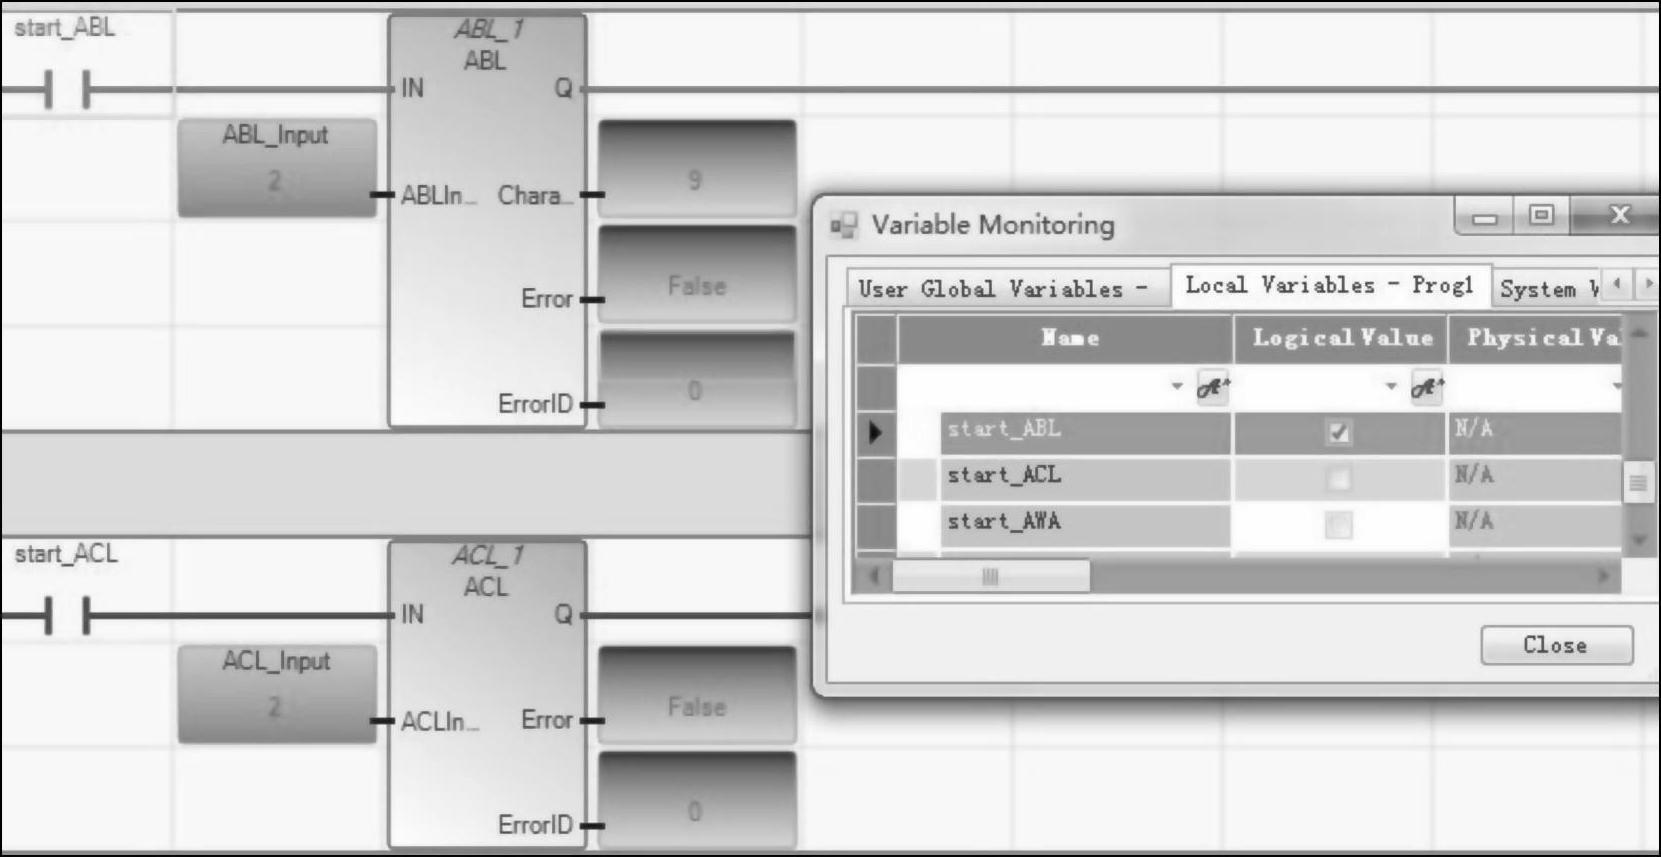Select the Local Variables - Prog1 tab
1661x857 pixels.
click(x=1329, y=285)
